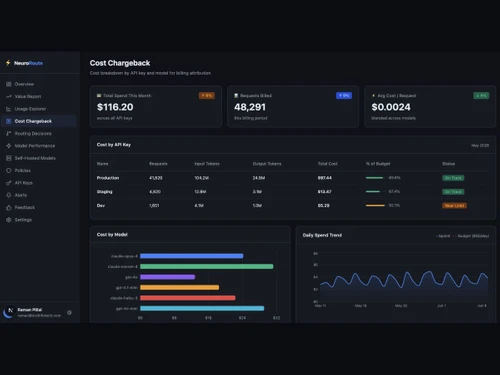
Task: Click the On Track badge in Staging row
Action: [x=453, y=192]
